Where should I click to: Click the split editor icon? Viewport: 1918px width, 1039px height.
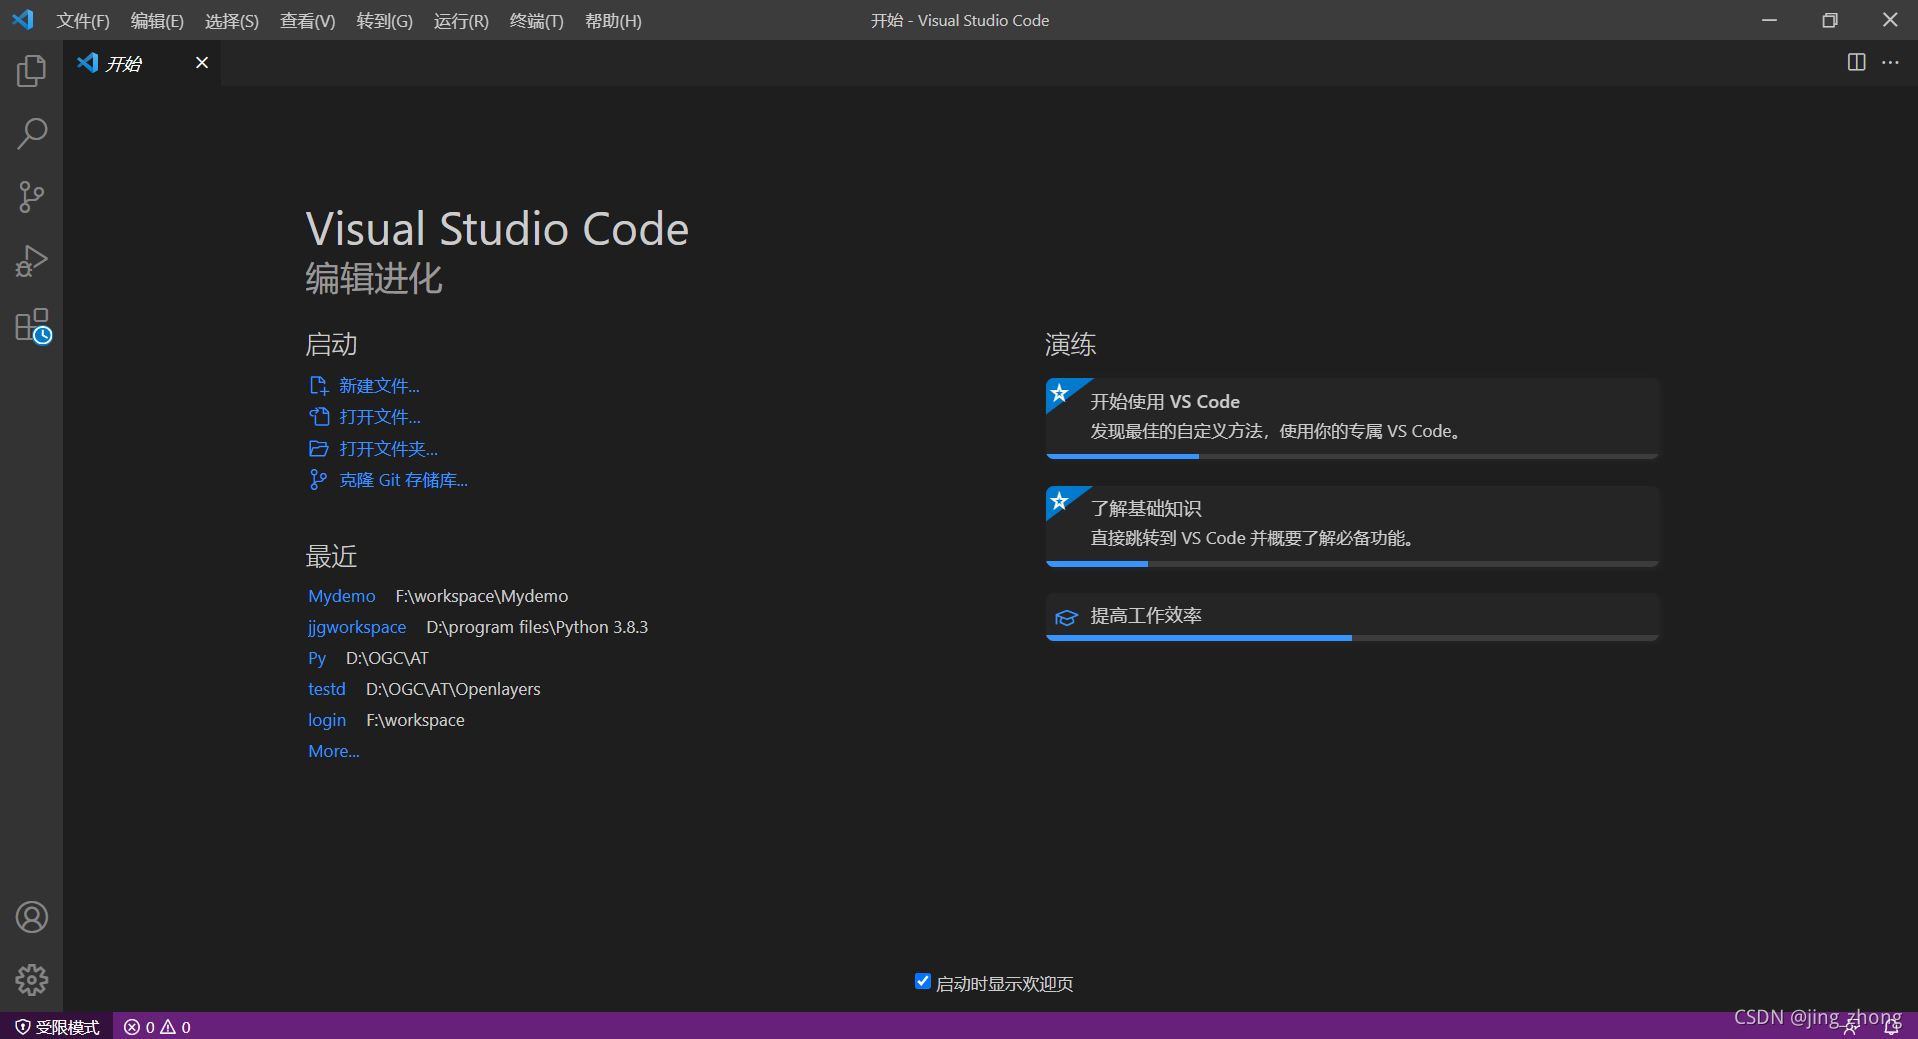(x=1856, y=62)
